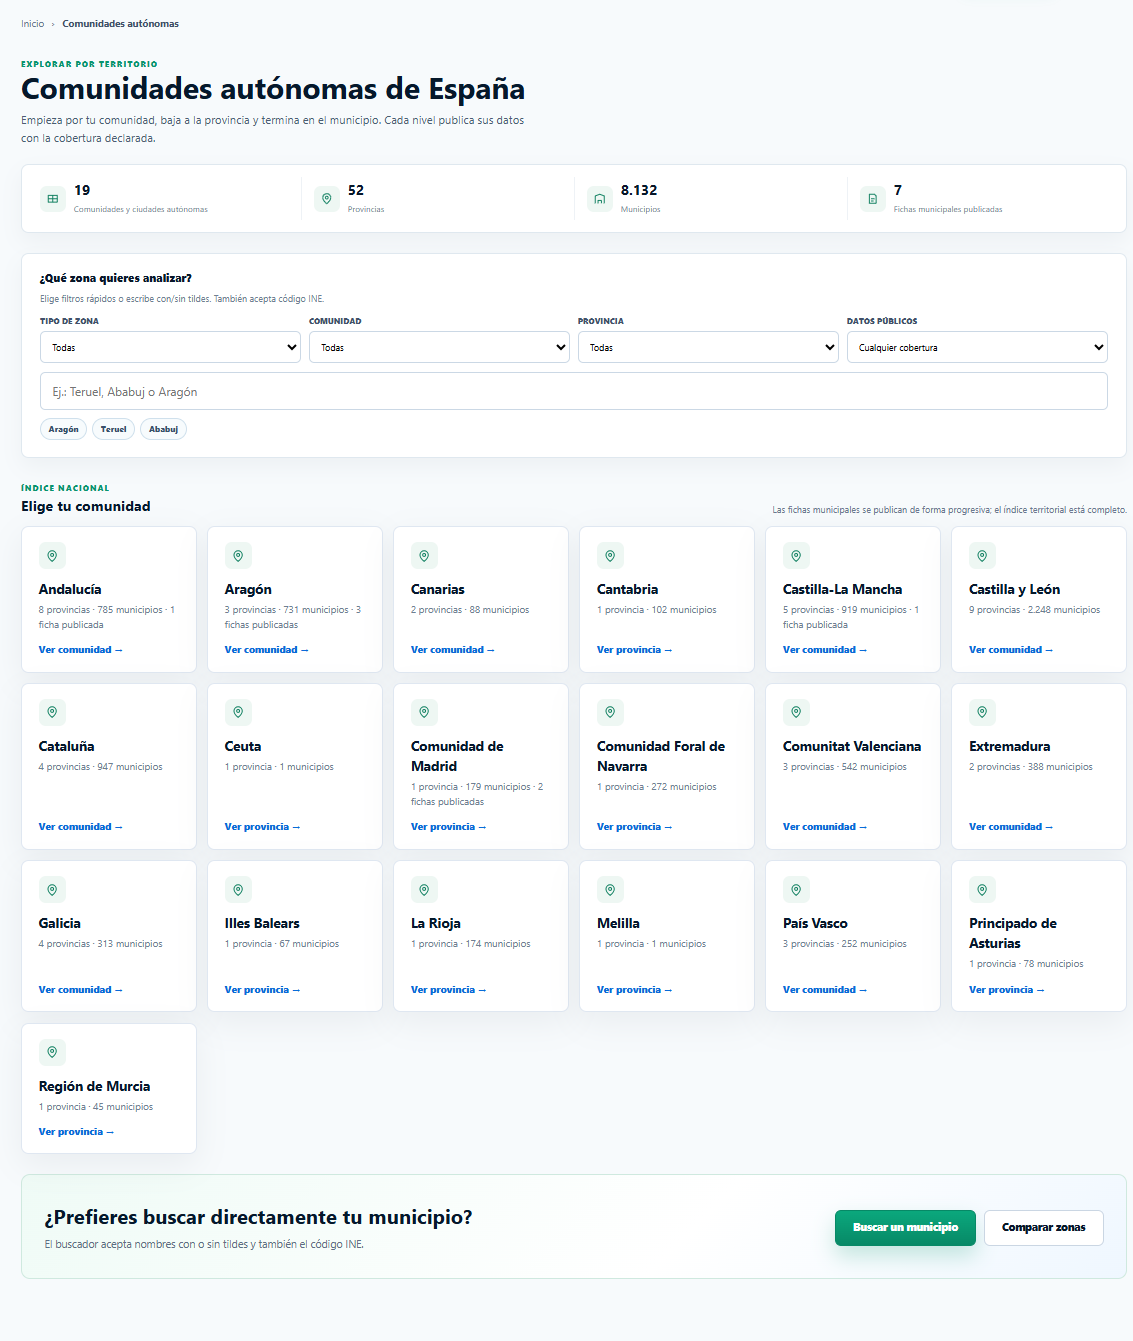Open Ver provincia link for Región de Murcia
Screen dimensions: 1133x1341
pyautogui.click(x=77, y=1132)
